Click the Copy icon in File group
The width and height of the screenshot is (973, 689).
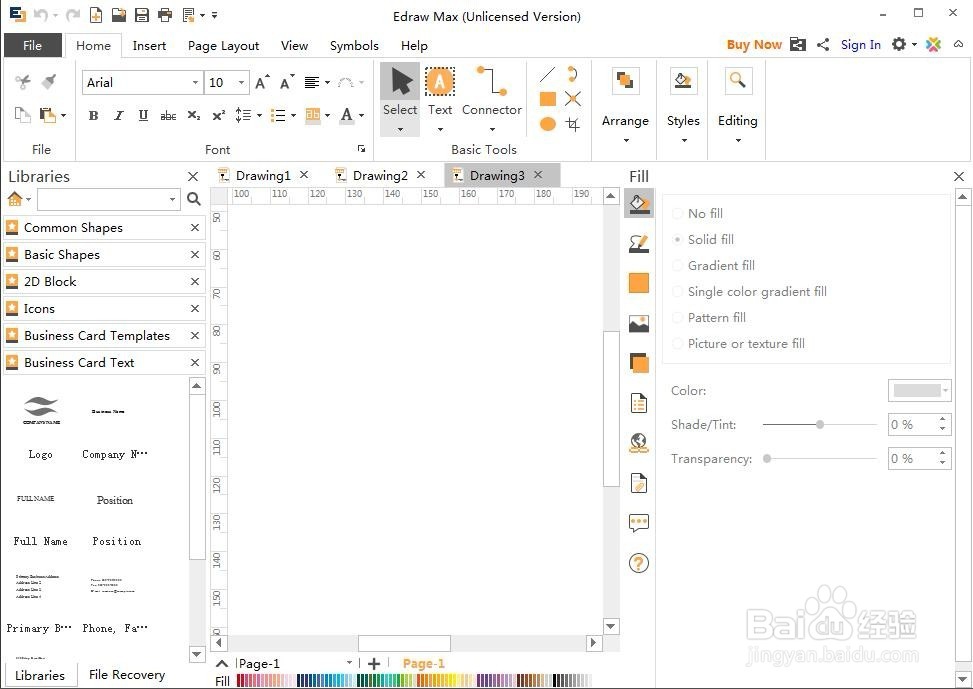(x=22, y=115)
